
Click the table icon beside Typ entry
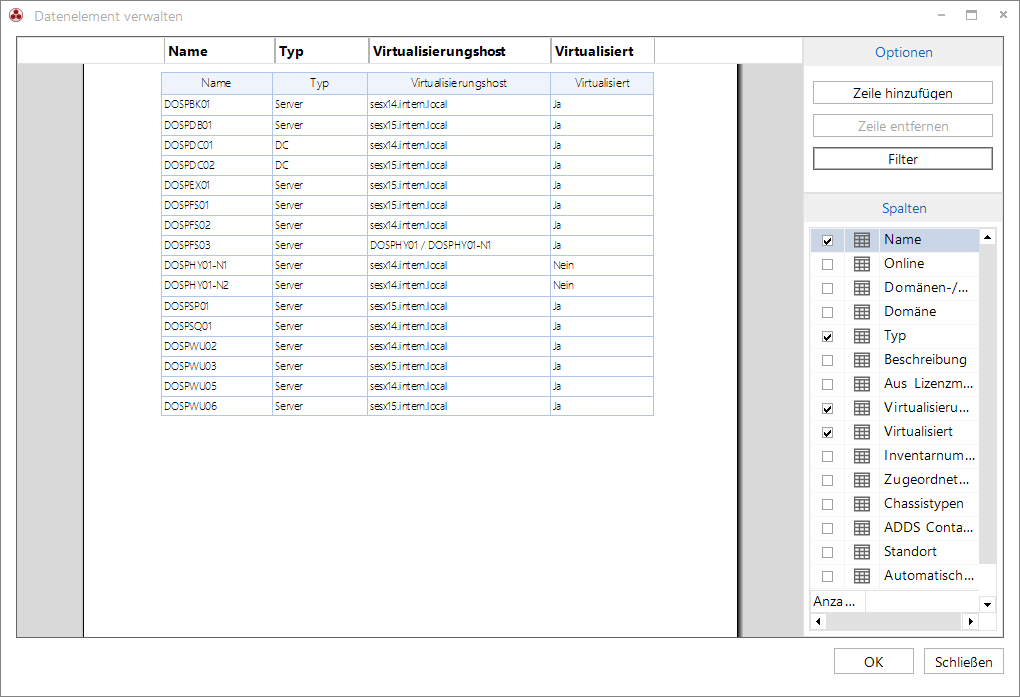(x=861, y=336)
